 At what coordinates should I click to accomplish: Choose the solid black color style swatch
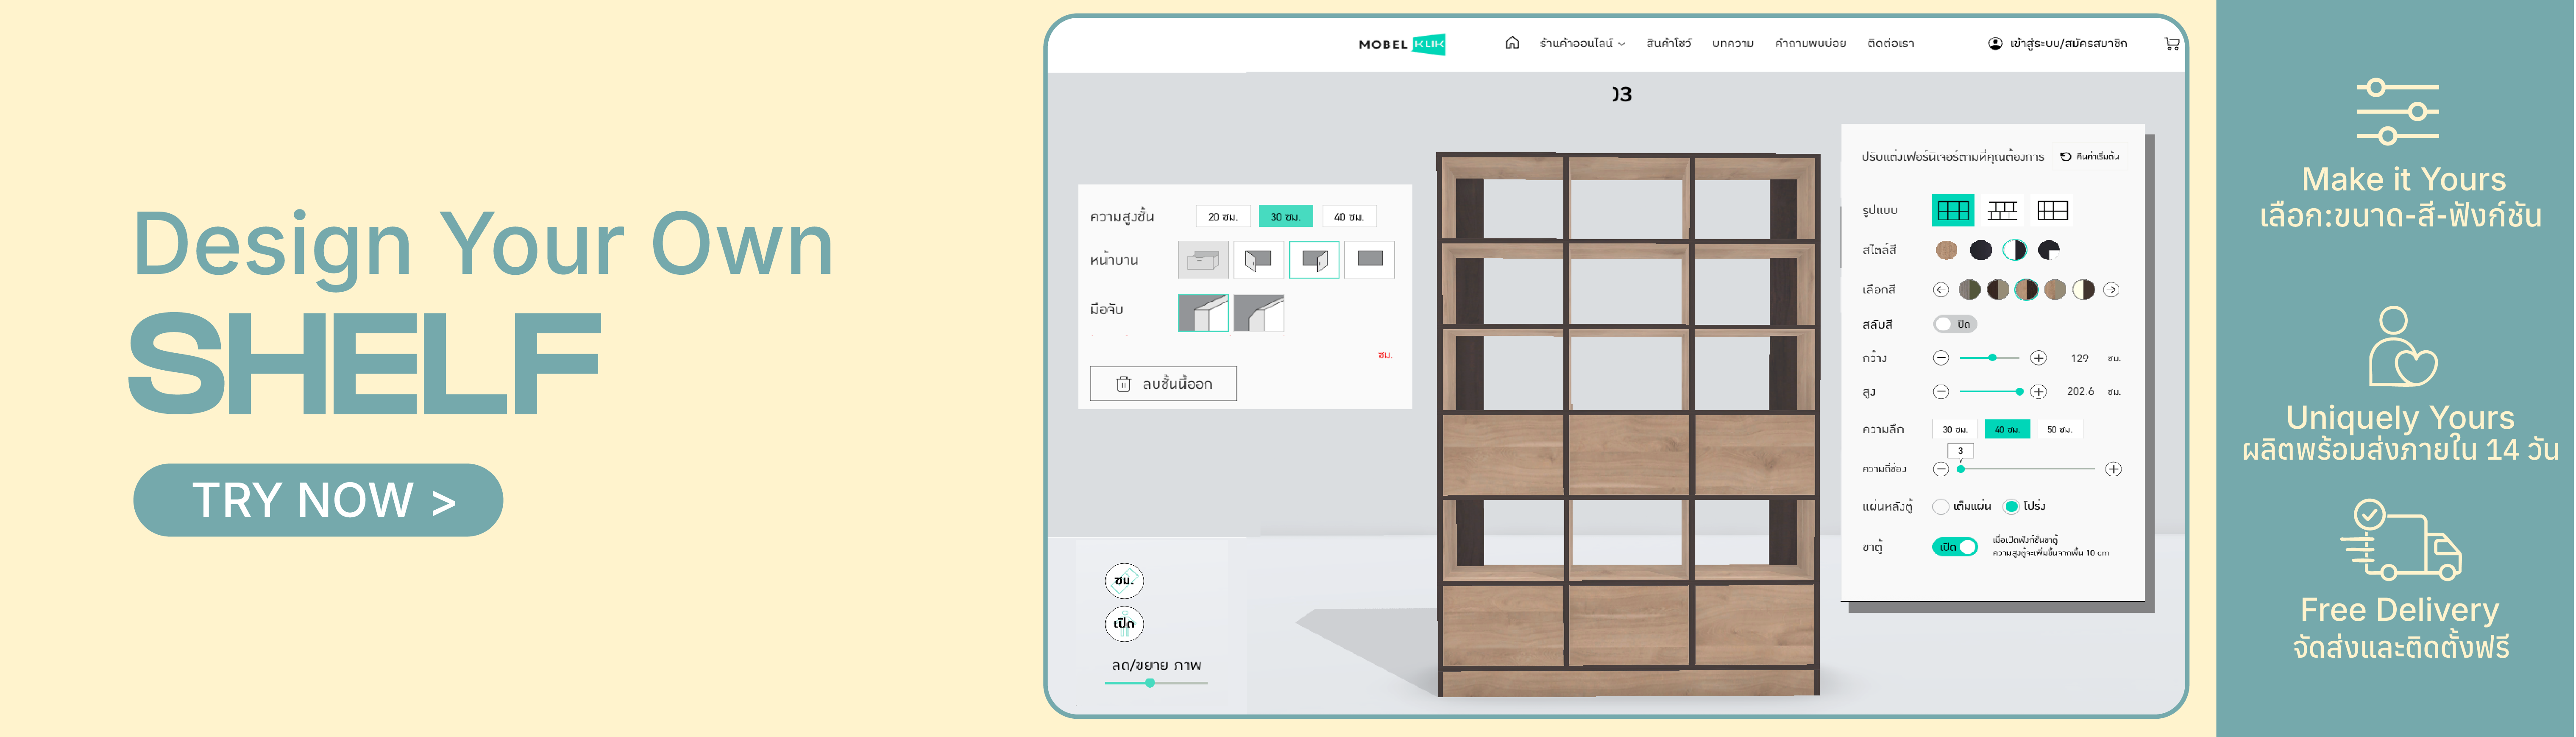1980,250
